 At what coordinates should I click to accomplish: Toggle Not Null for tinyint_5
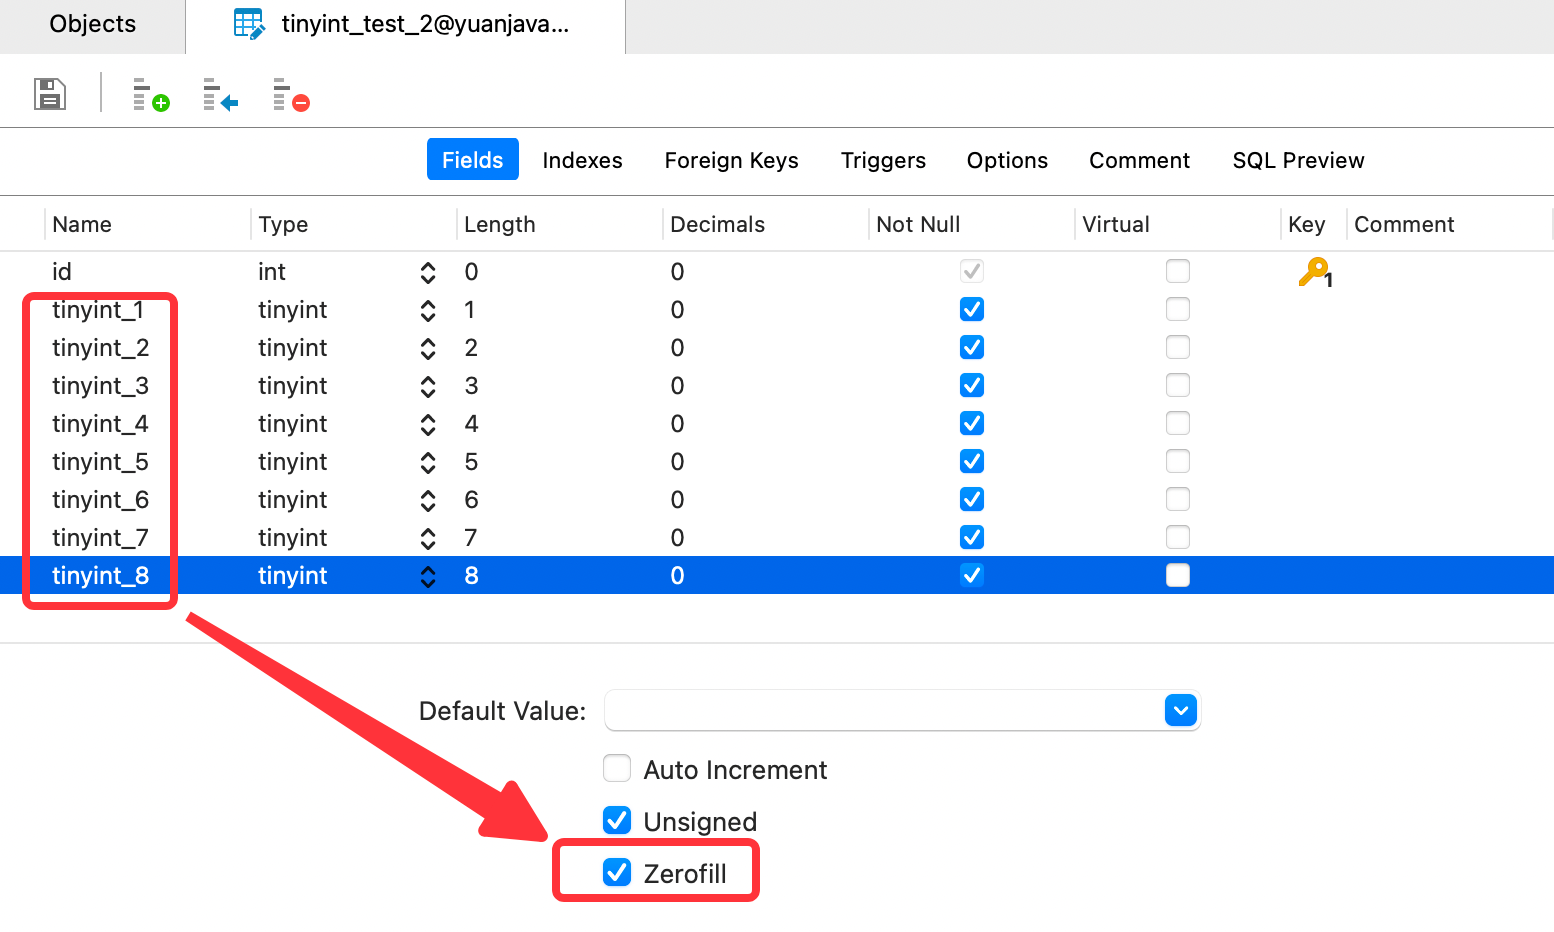pos(972,462)
